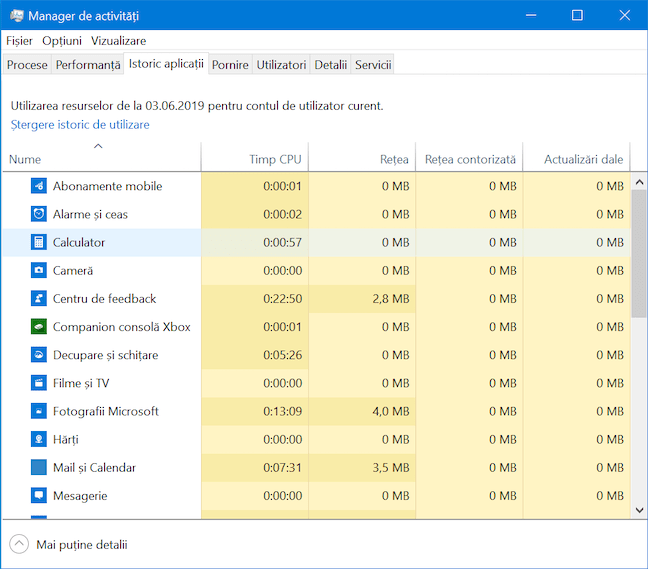
Task: Click the 0:00:57 Calculator CPU time
Action: coord(283,242)
